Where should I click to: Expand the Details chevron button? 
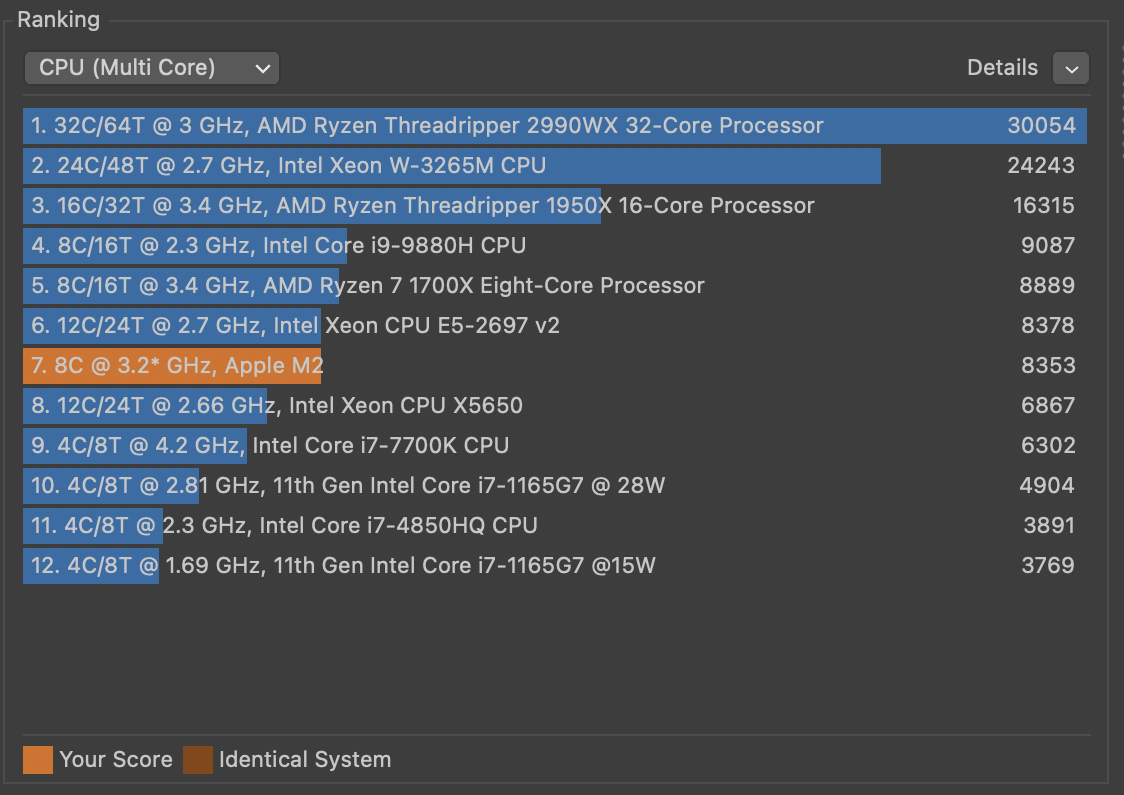[1071, 69]
